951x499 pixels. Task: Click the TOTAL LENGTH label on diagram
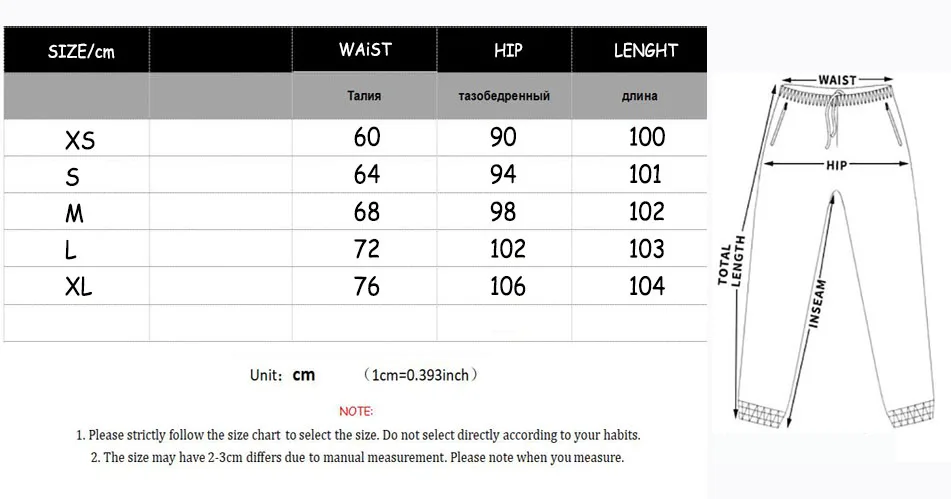(732, 261)
